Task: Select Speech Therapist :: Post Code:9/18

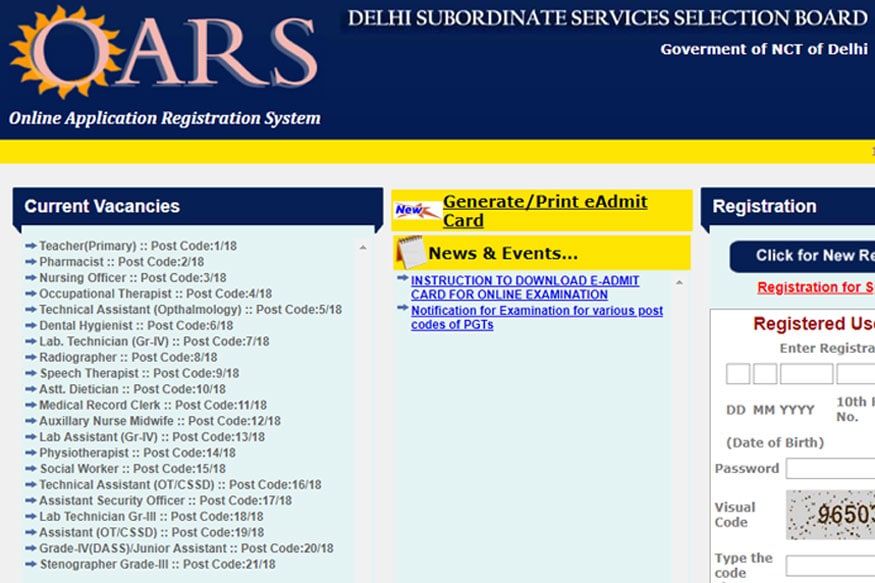Action: tap(139, 373)
